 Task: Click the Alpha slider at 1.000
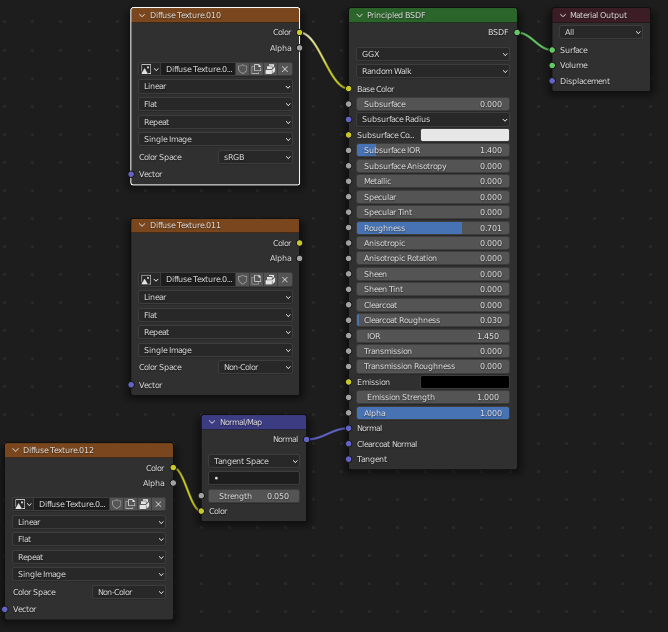[433, 413]
